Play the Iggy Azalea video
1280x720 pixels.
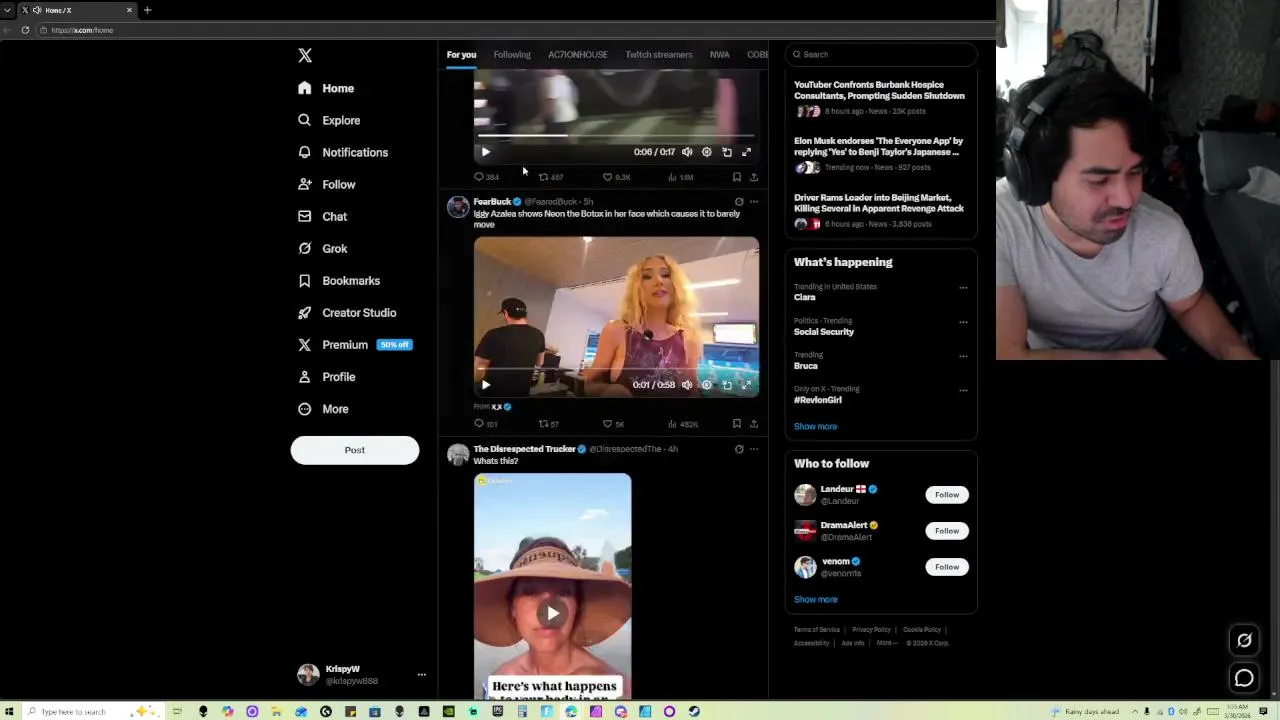tap(486, 385)
